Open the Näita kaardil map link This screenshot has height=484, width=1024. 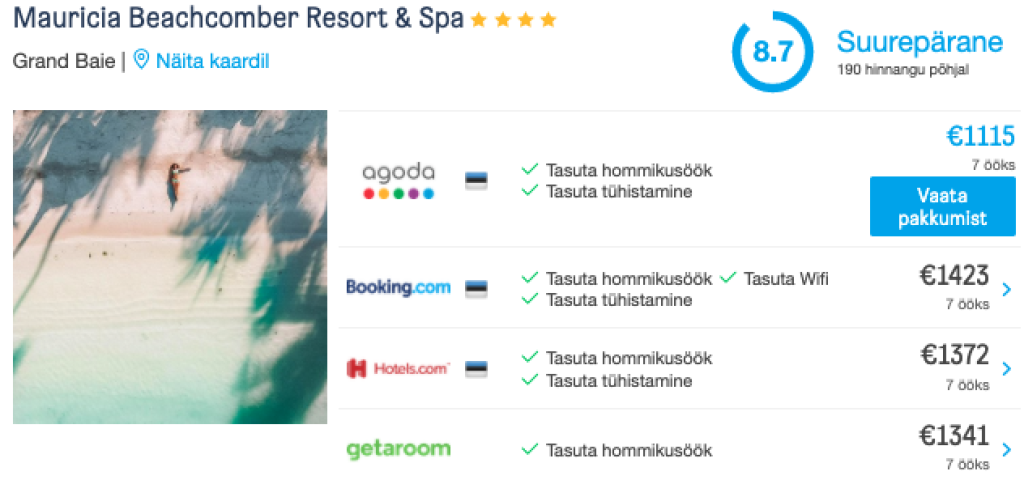point(212,61)
